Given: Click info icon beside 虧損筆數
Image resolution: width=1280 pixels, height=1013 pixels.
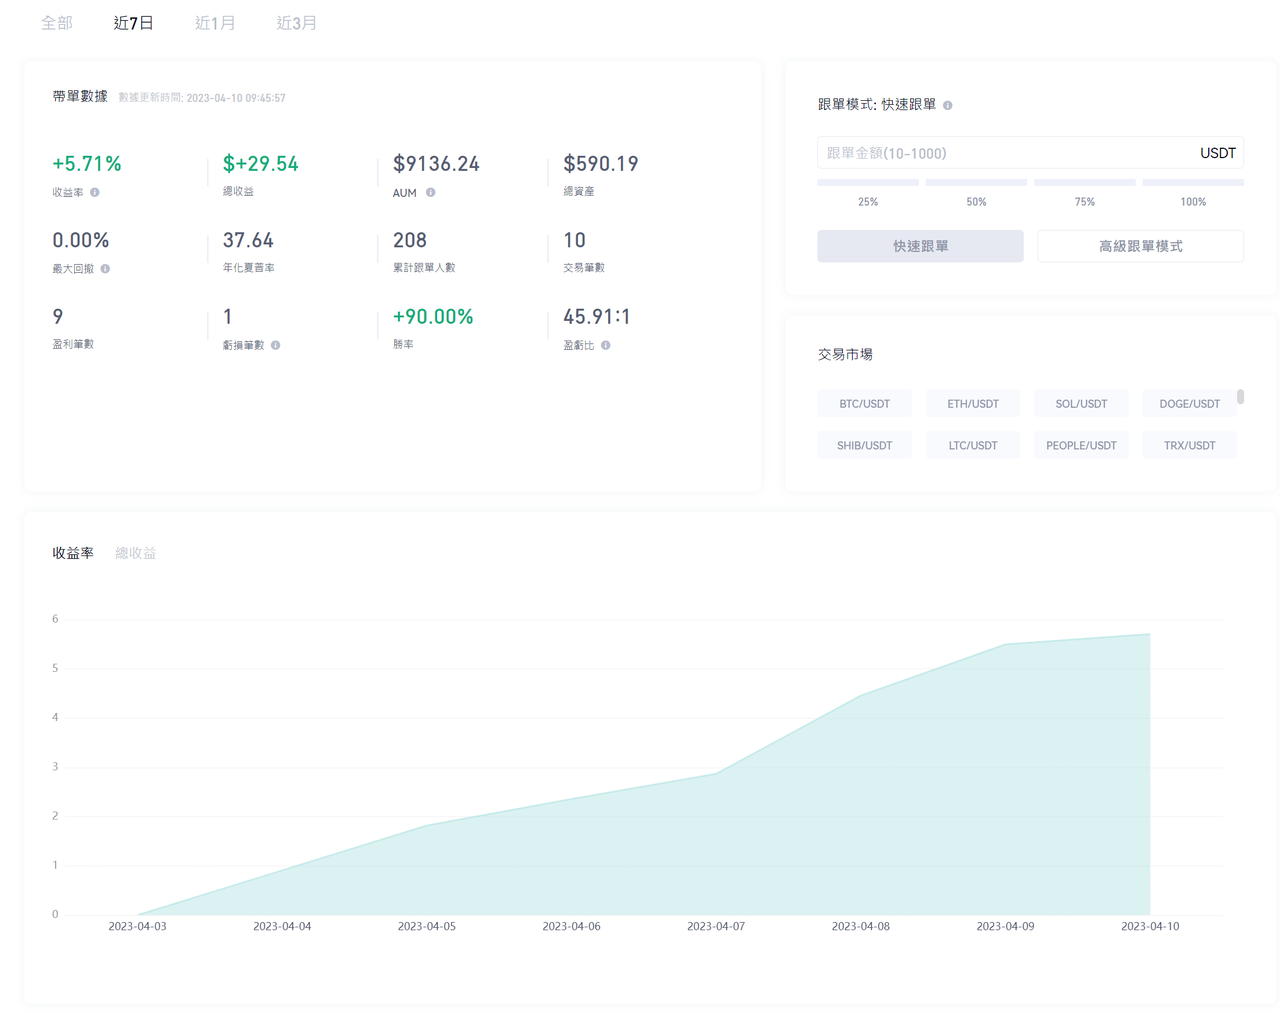Looking at the screenshot, I should pos(276,345).
